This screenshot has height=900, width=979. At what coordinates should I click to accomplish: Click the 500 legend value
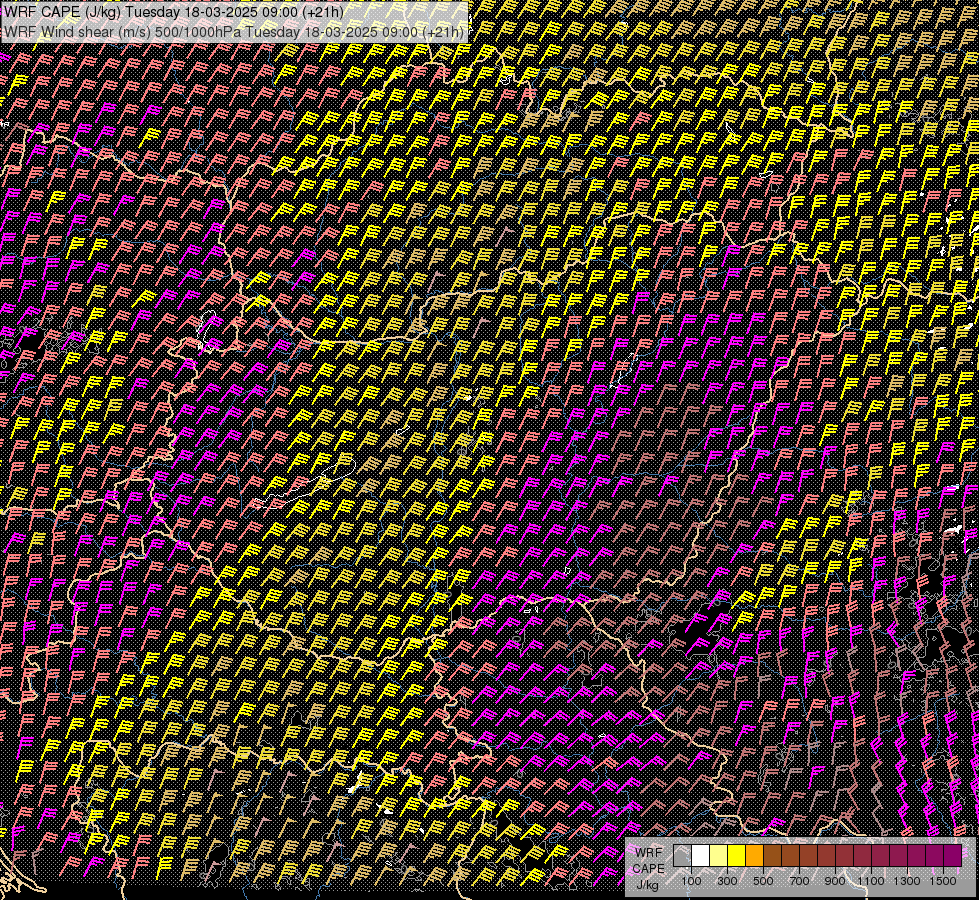763,881
